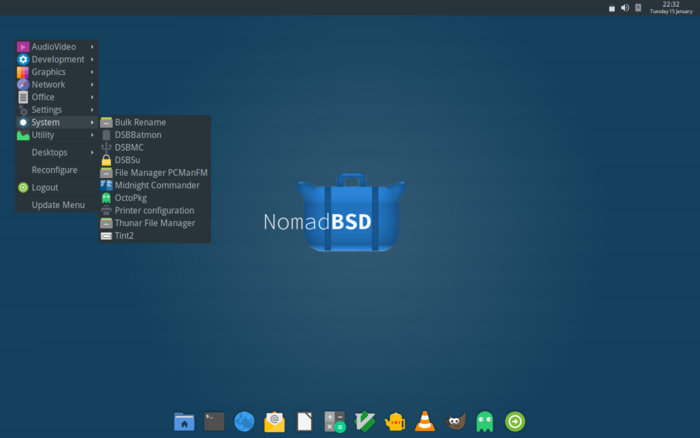The height and width of the screenshot is (438, 700).
Task: Click the green logout arrow dock icon
Action: [x=515, y=421]
